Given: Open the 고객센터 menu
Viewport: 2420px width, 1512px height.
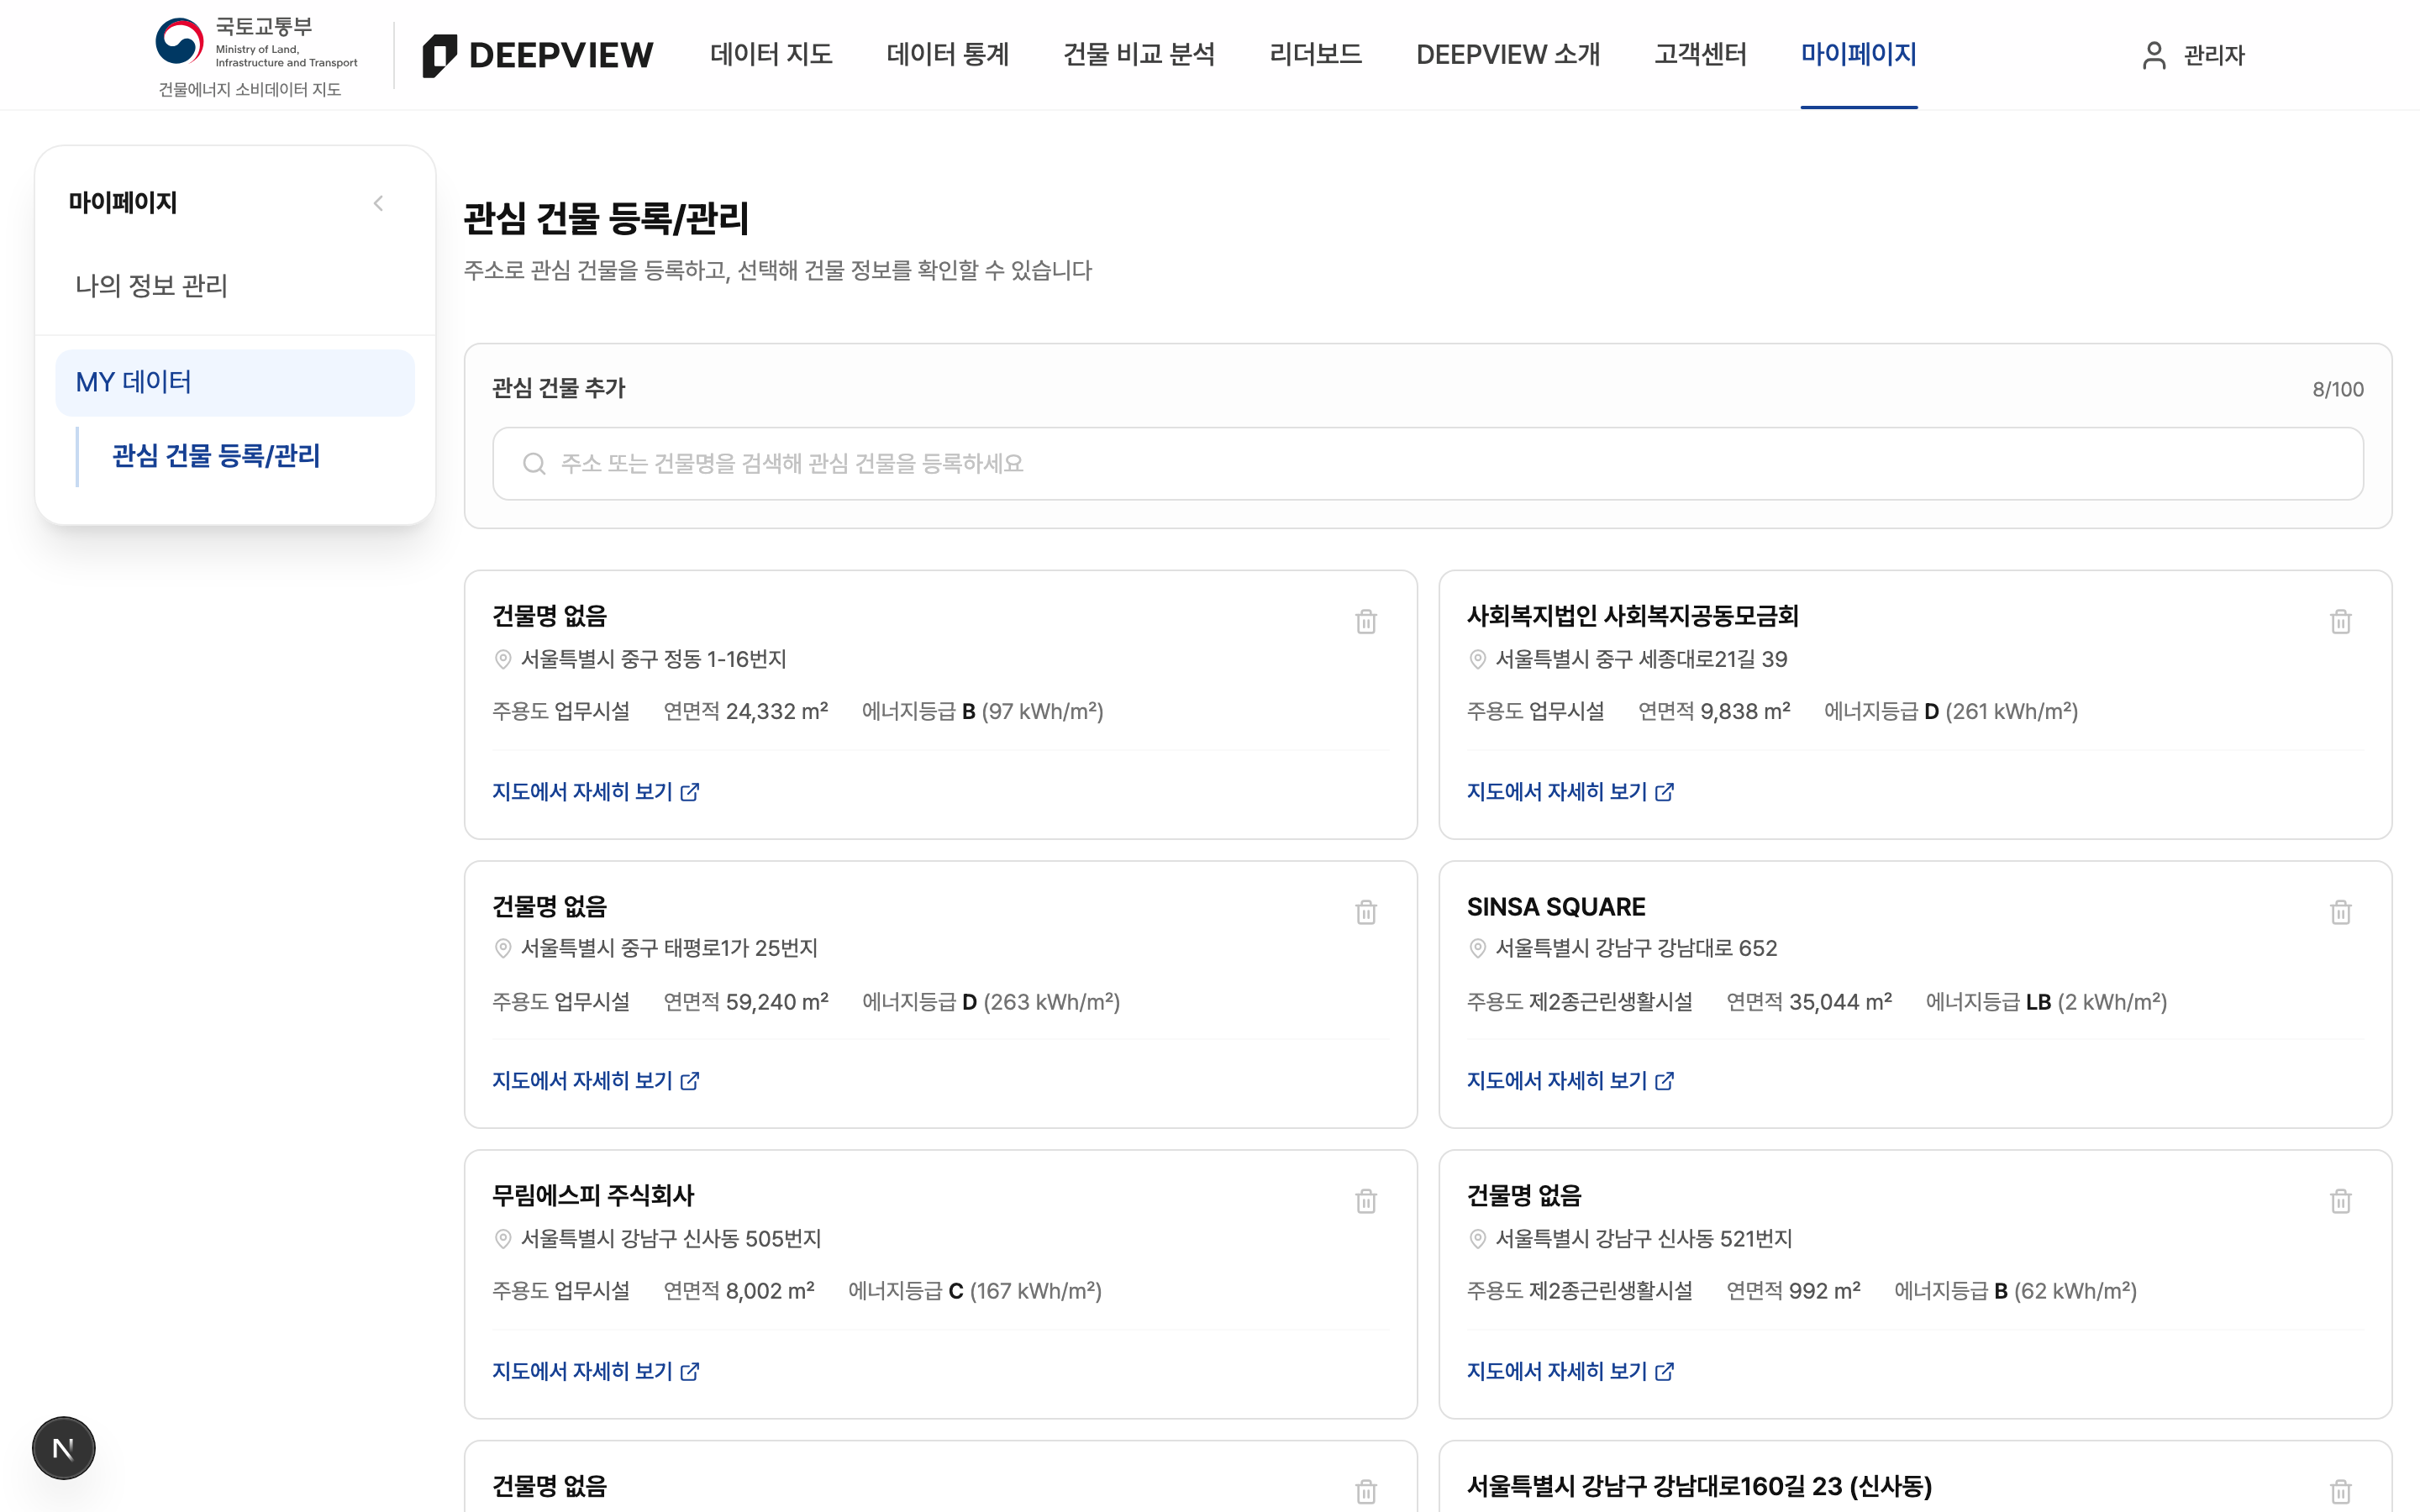Looking at the screenshot, I should [x=1700, y=54].
